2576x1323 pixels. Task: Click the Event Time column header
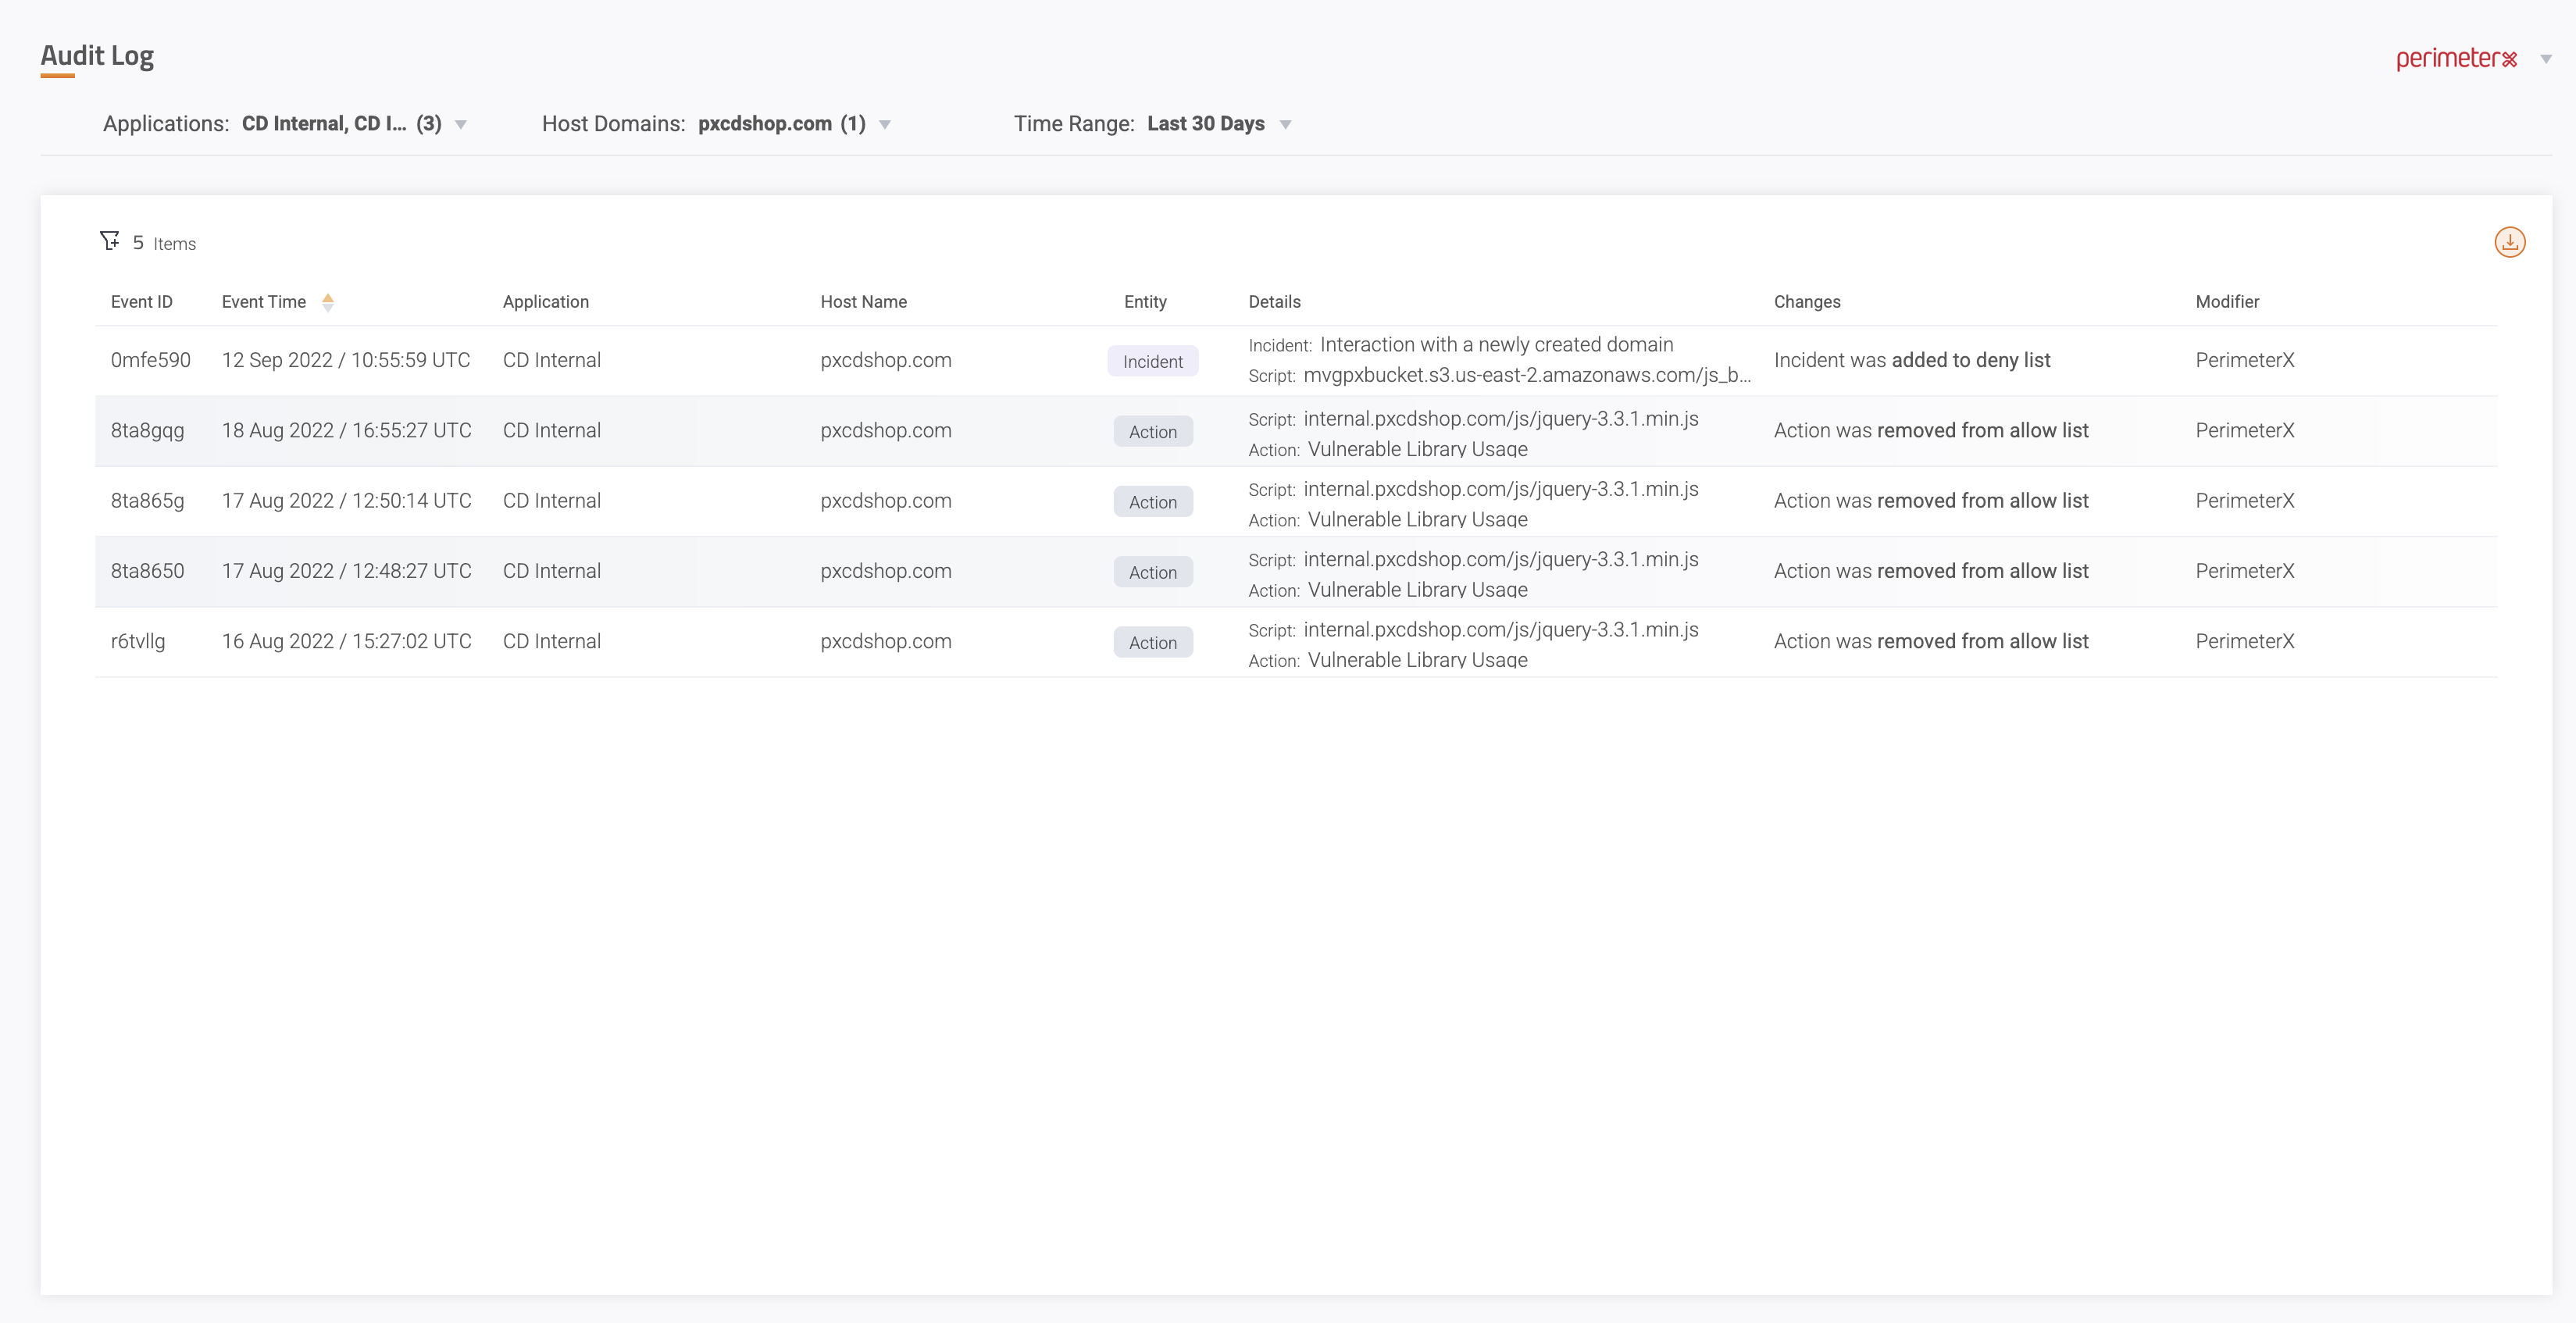pos(263,302)
